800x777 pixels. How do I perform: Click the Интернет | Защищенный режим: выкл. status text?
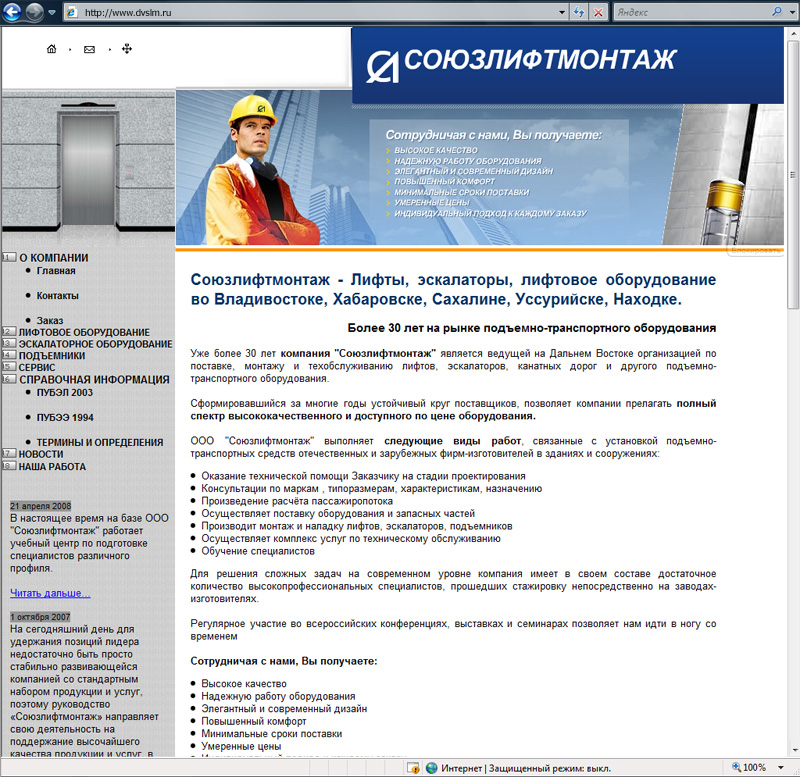click(x=526, y=768)
